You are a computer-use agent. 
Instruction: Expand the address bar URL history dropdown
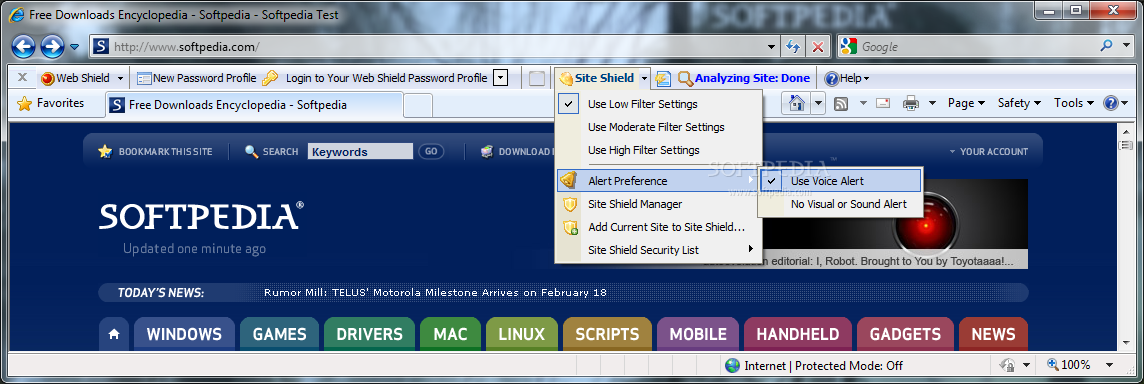(x=772, y=47)
